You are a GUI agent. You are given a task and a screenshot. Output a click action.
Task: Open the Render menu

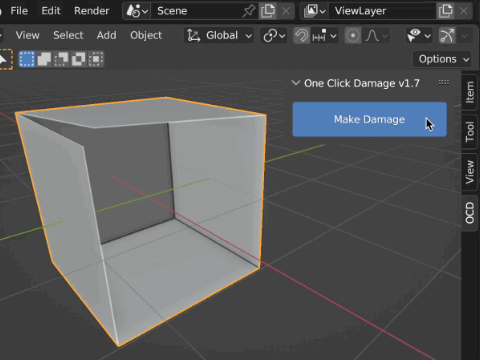92,11
